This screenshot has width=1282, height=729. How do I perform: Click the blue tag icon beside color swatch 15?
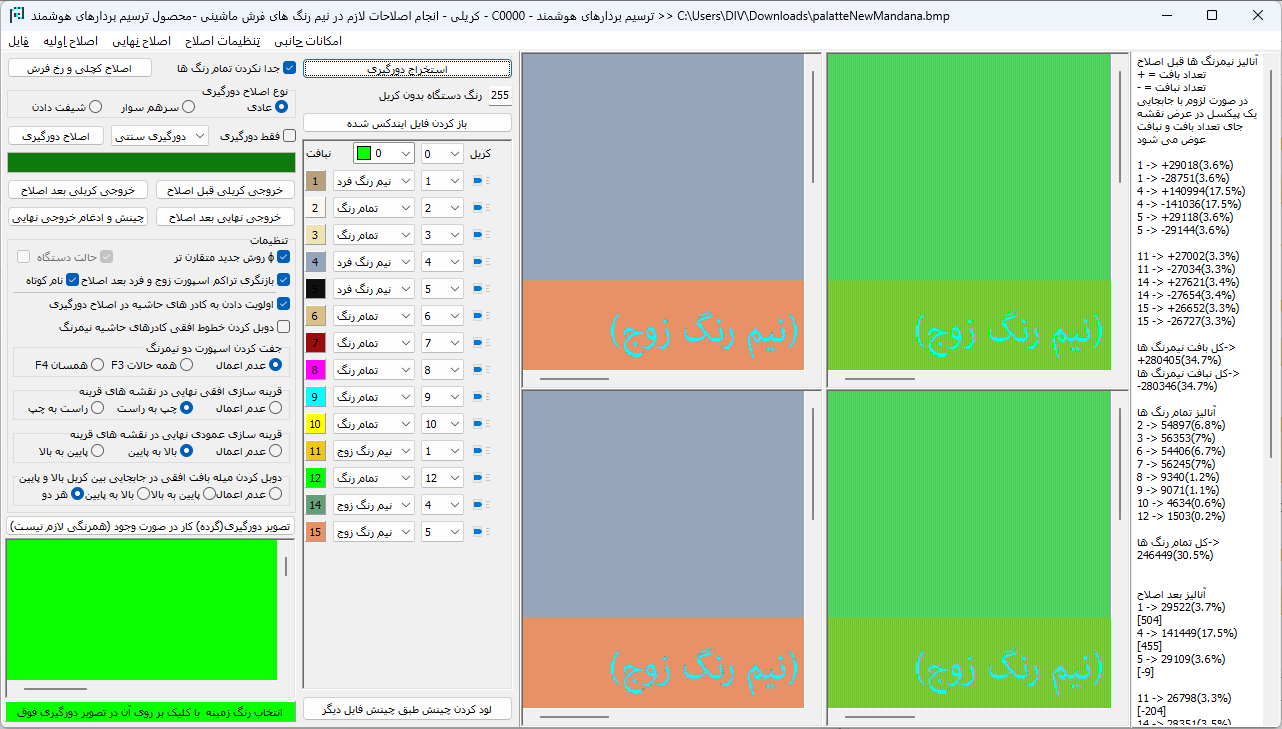point(477,532)
